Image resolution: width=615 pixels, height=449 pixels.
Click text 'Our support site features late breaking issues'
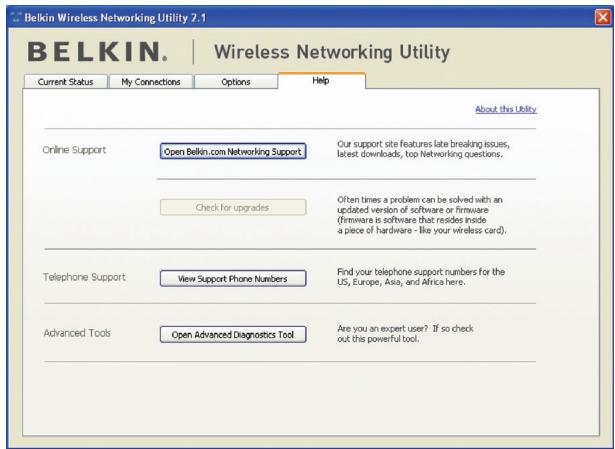click(424, 144)
